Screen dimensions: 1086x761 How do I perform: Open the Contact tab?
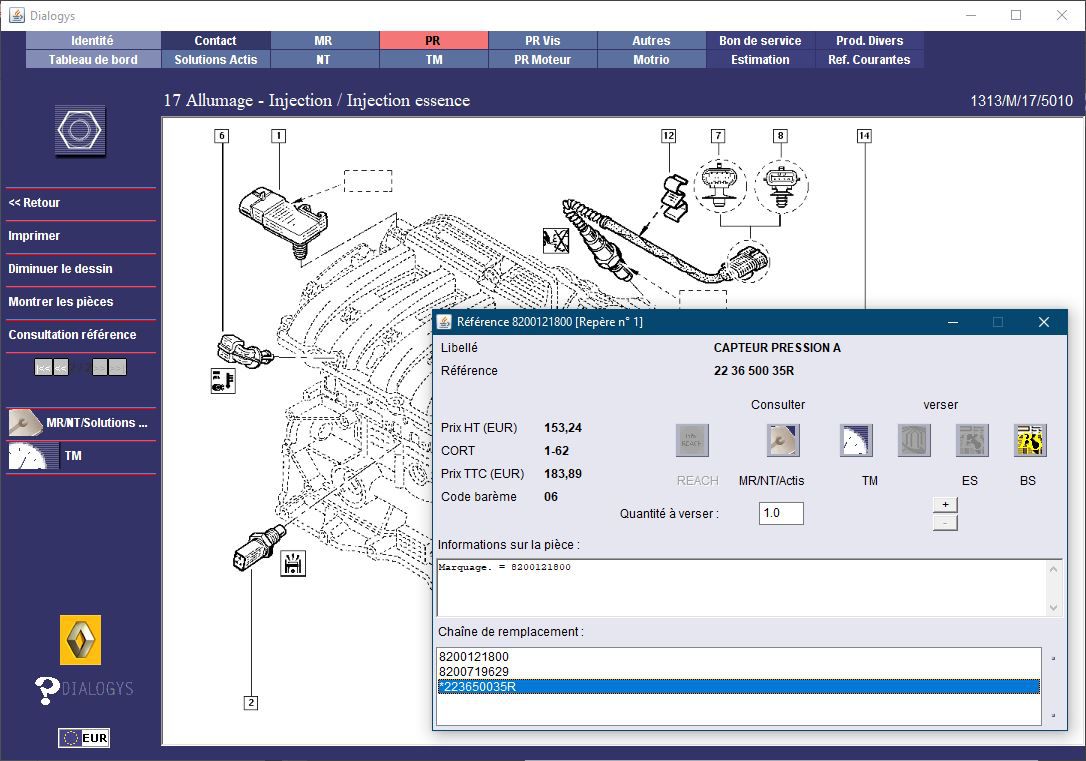[x=215, y=41]
